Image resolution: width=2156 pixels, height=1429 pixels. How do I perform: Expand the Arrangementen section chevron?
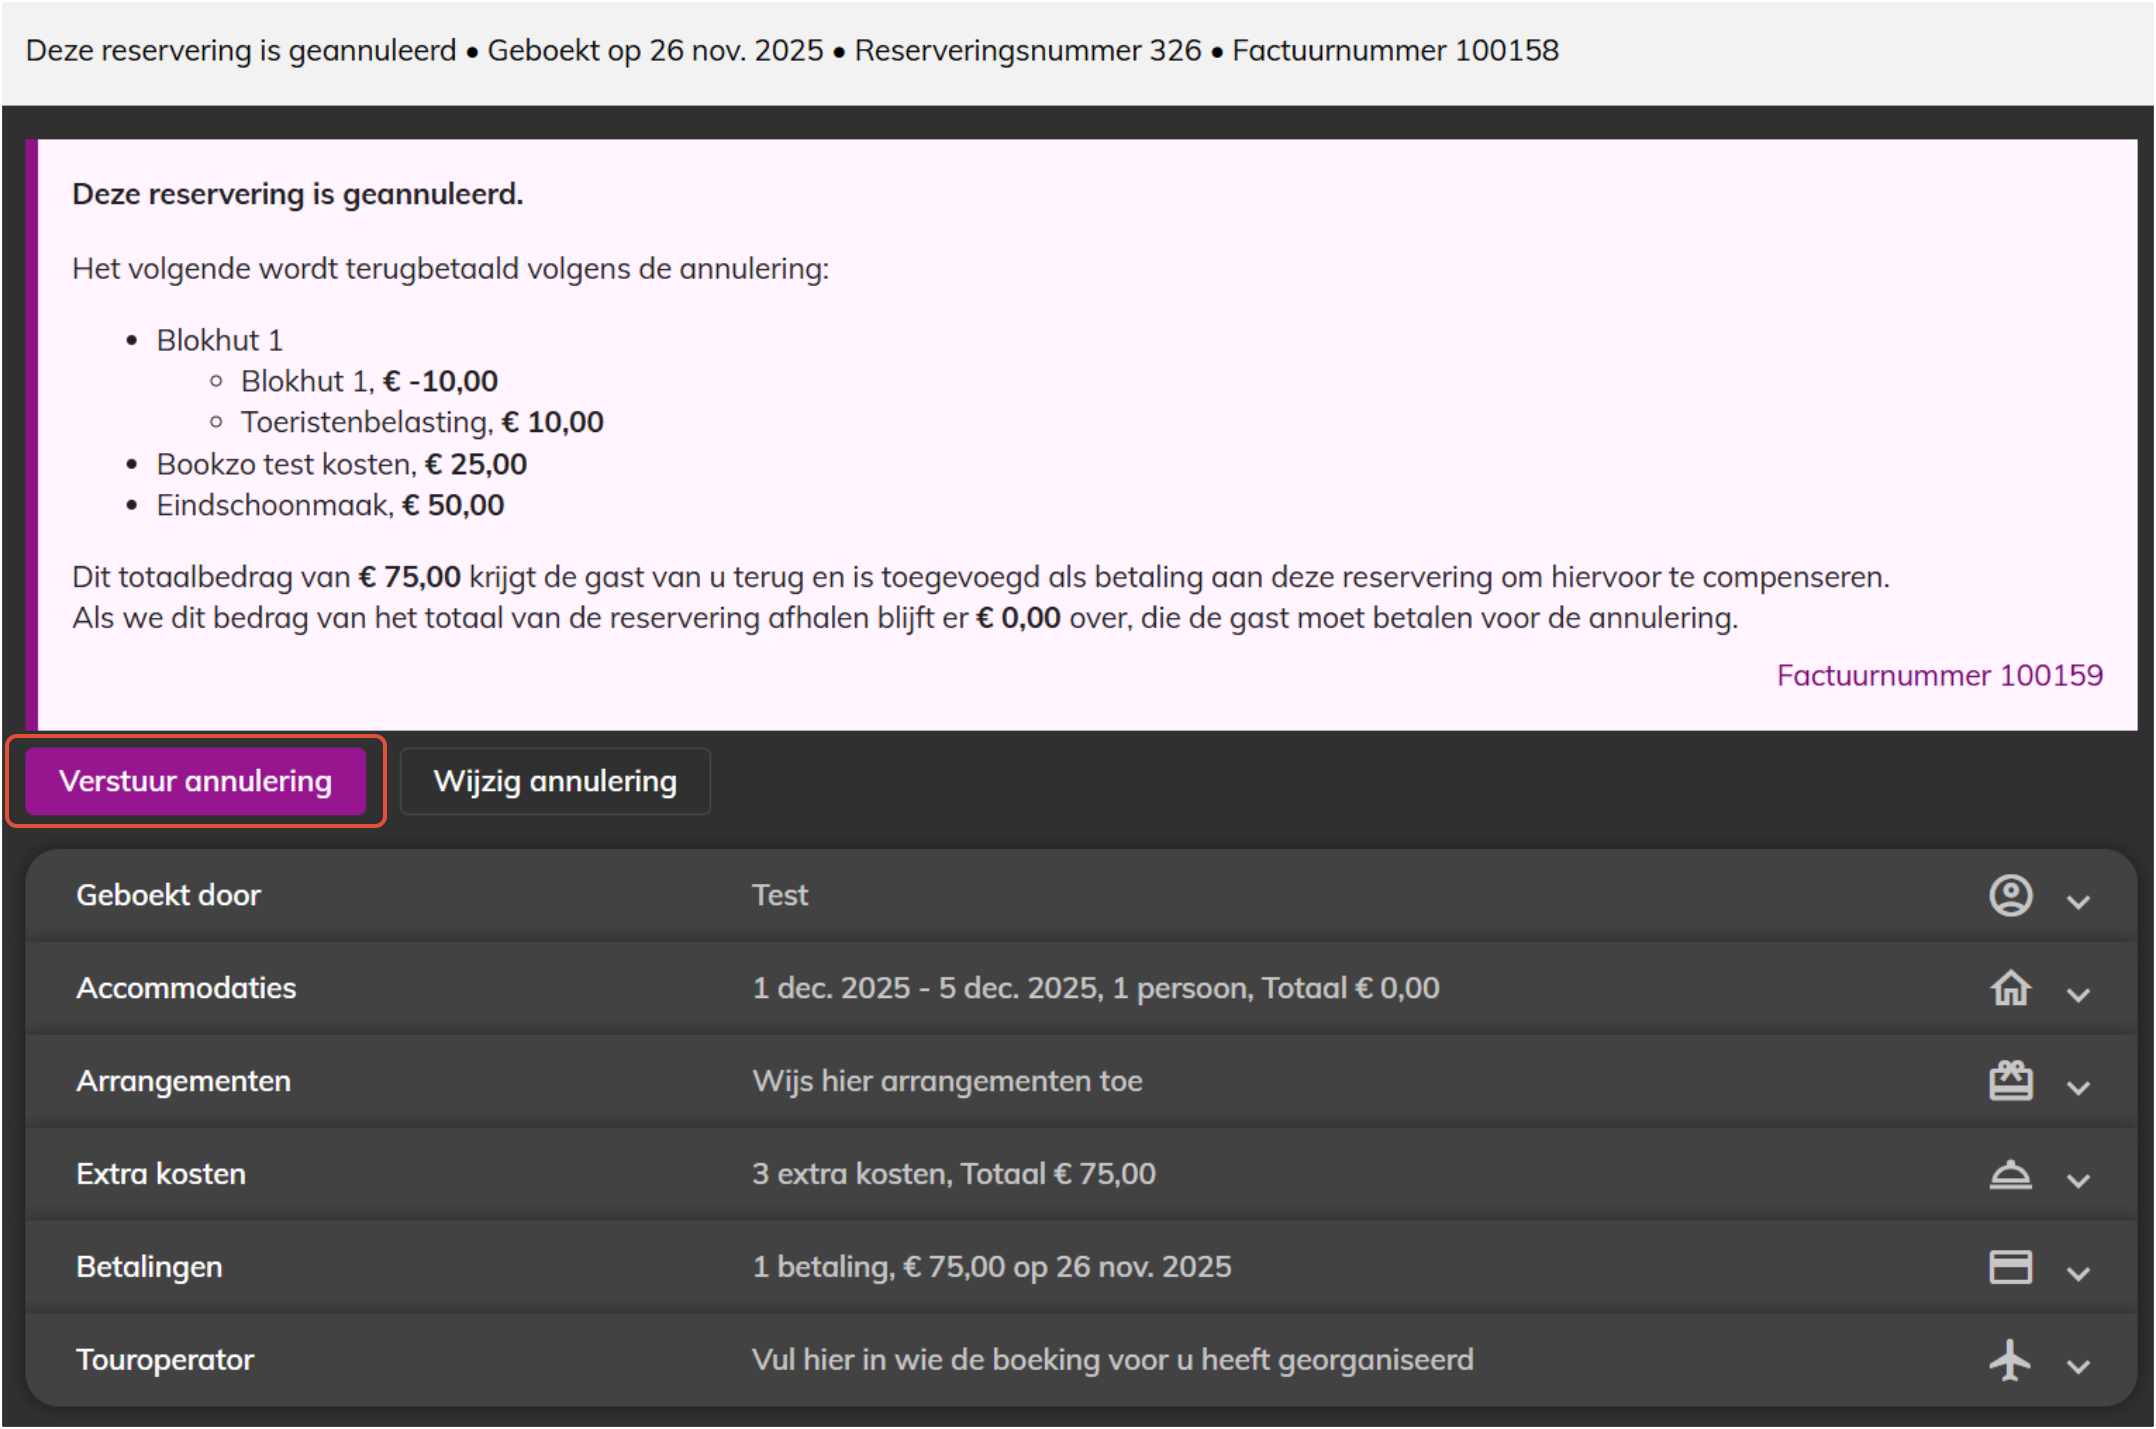tap(2078, 1087)
